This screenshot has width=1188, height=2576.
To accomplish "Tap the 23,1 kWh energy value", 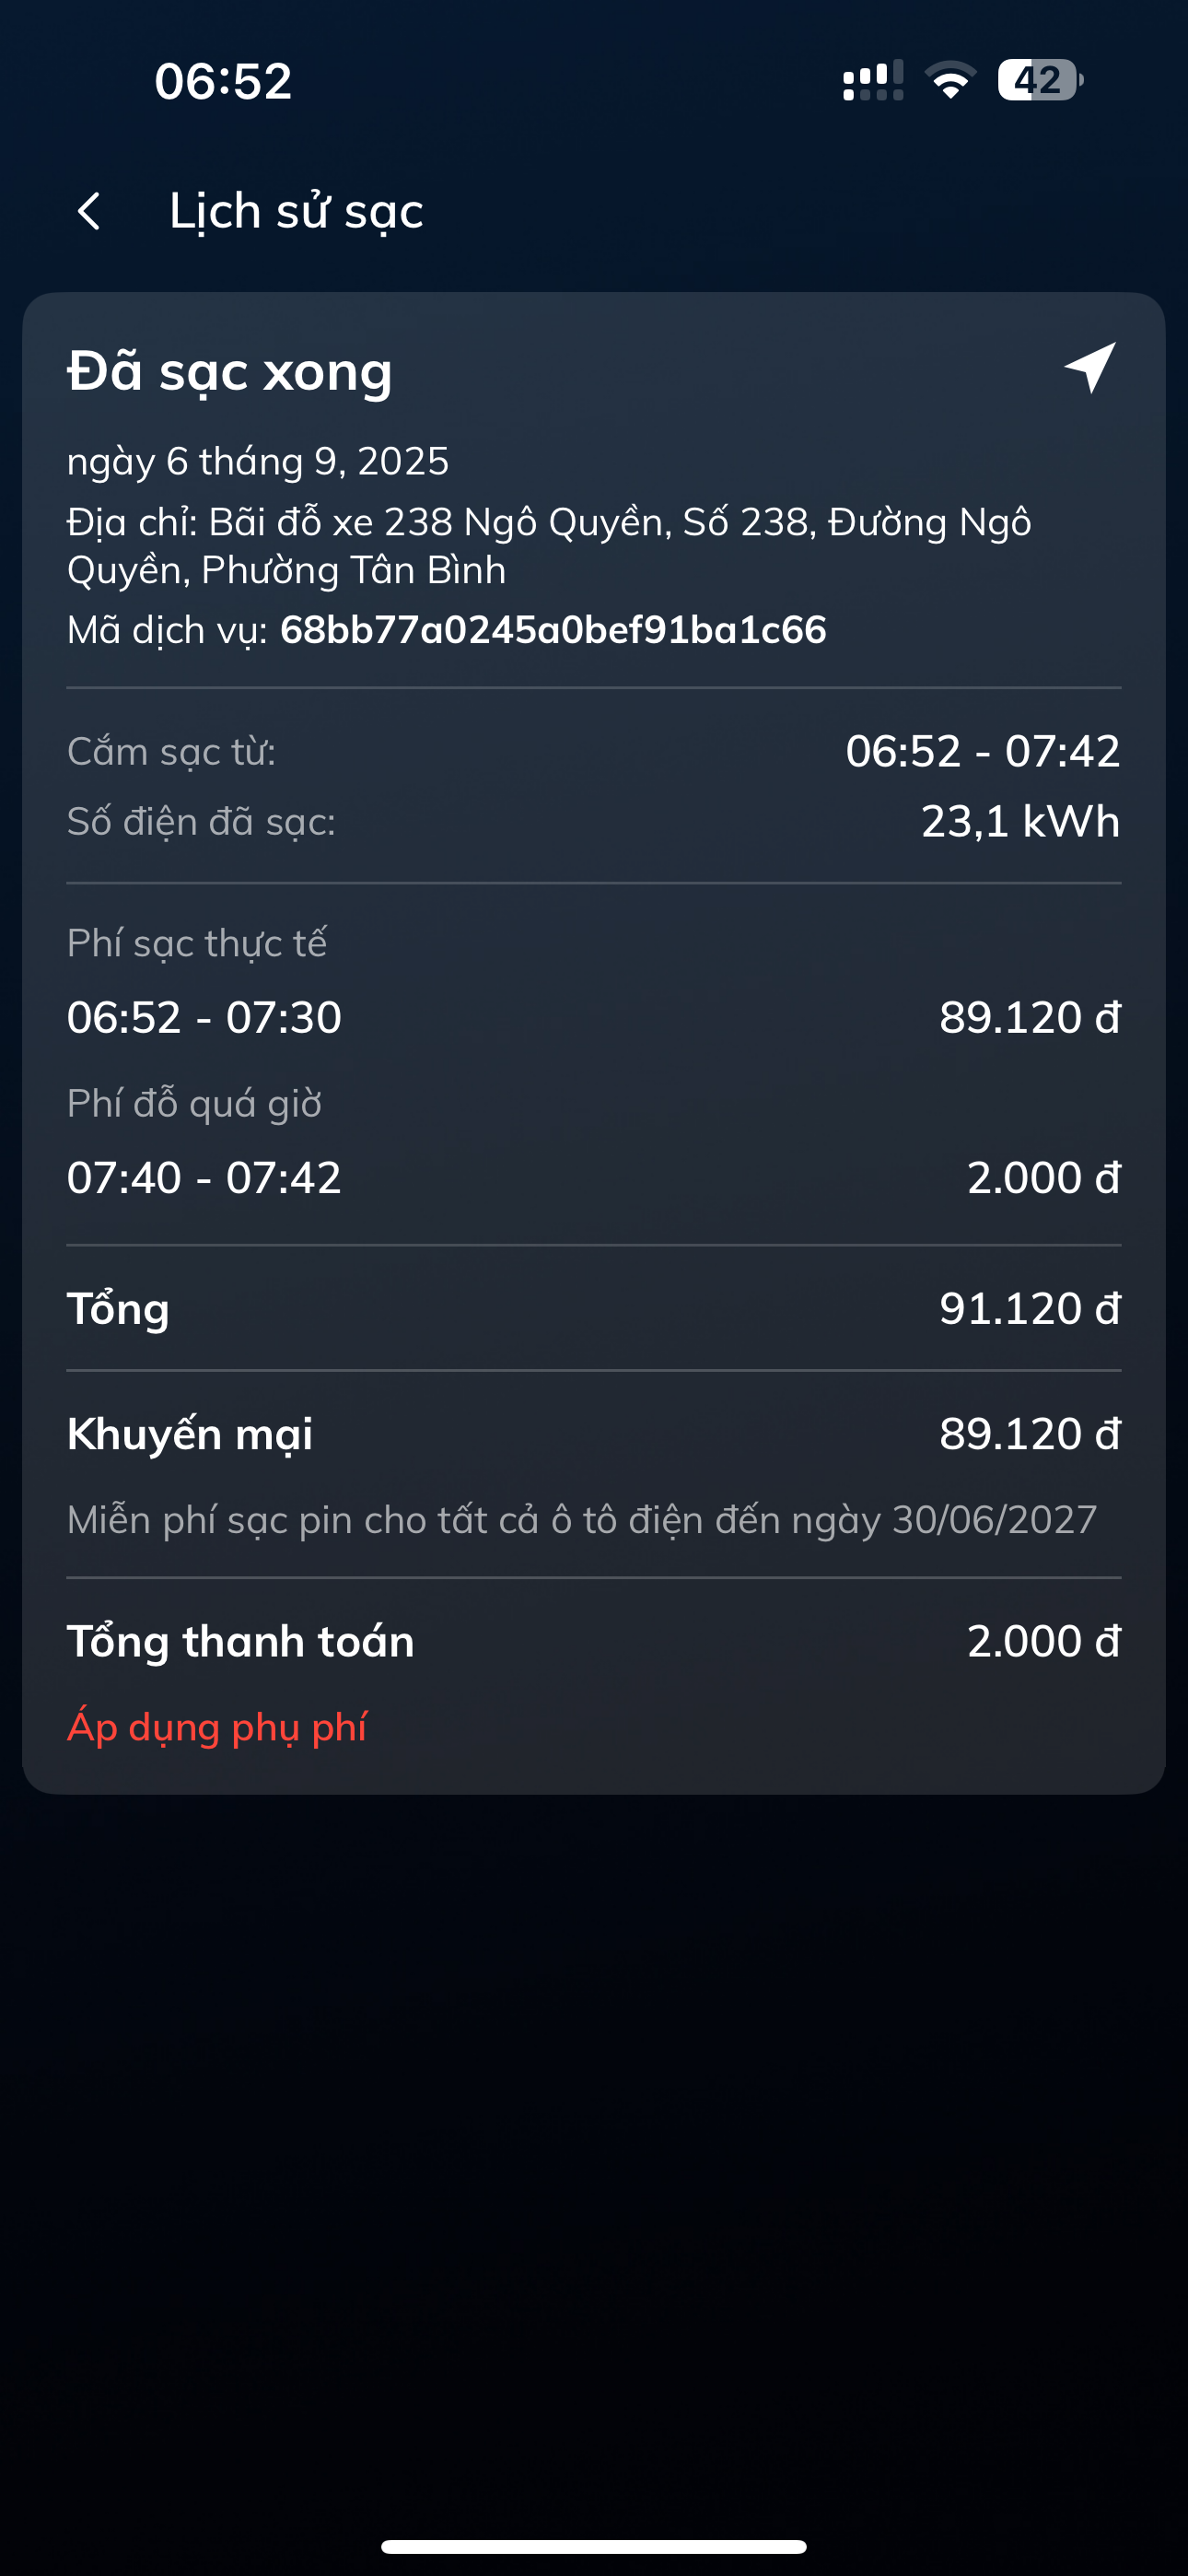I will tap(1019, 821).
